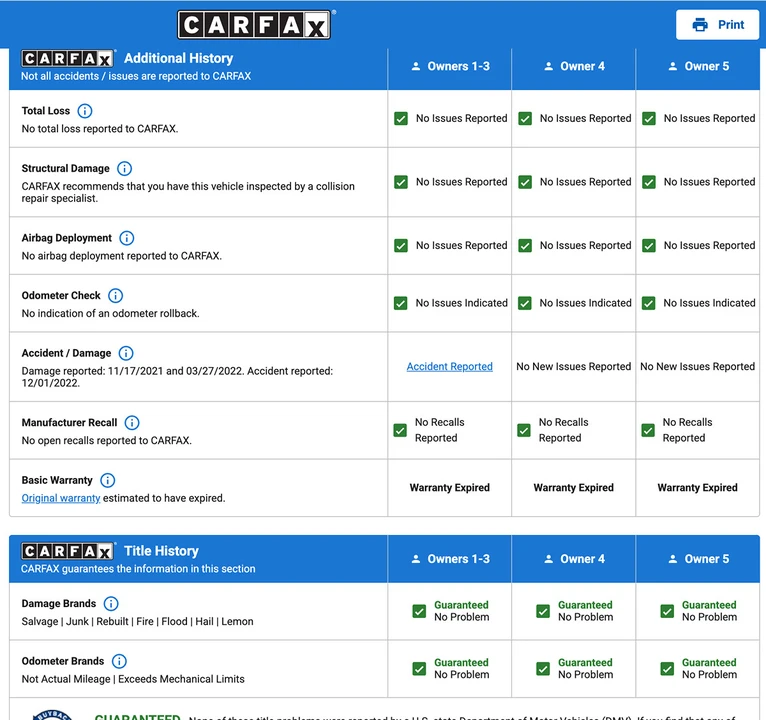Click Structural Damage check mark for Owners 1-3

pos(401,182)
